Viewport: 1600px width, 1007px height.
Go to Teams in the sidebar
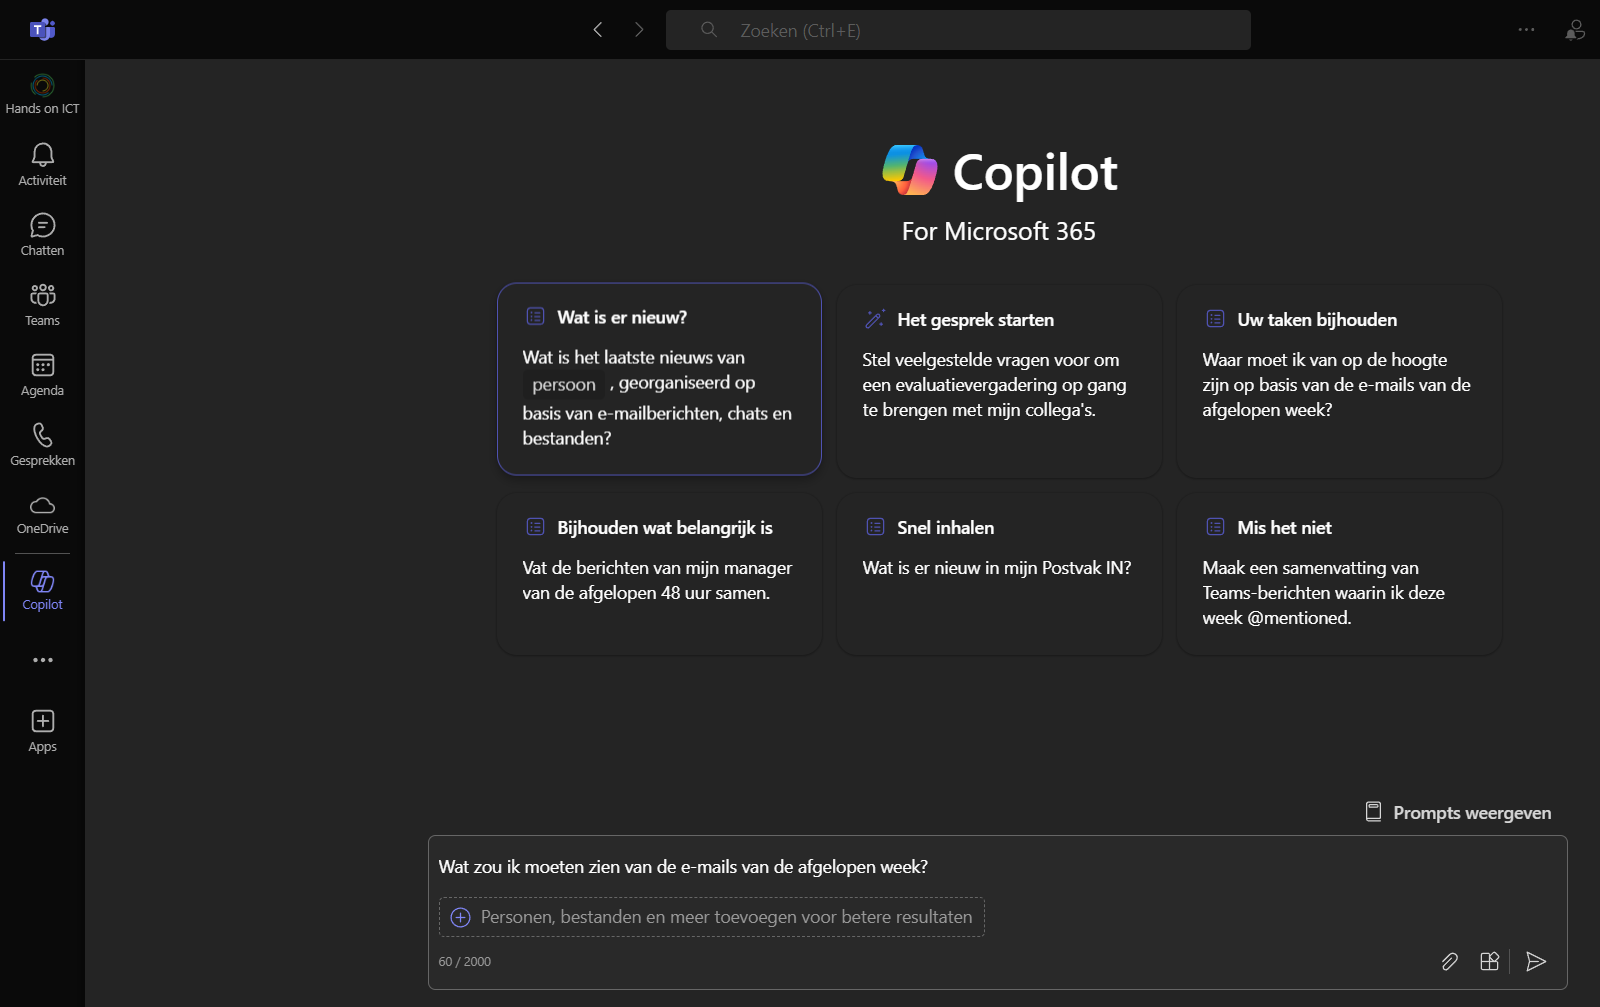point(42,304)
